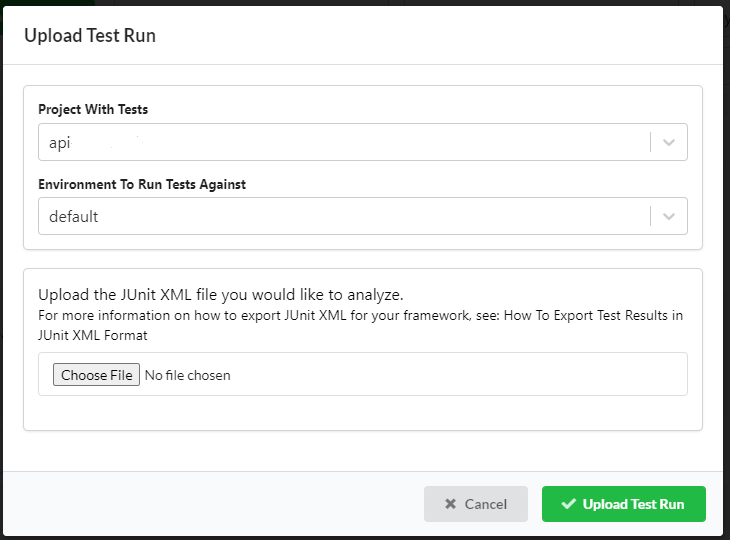This screenshot has height=540, width=730.
Task: Click the No file chosen text
Action: [188, 375]
